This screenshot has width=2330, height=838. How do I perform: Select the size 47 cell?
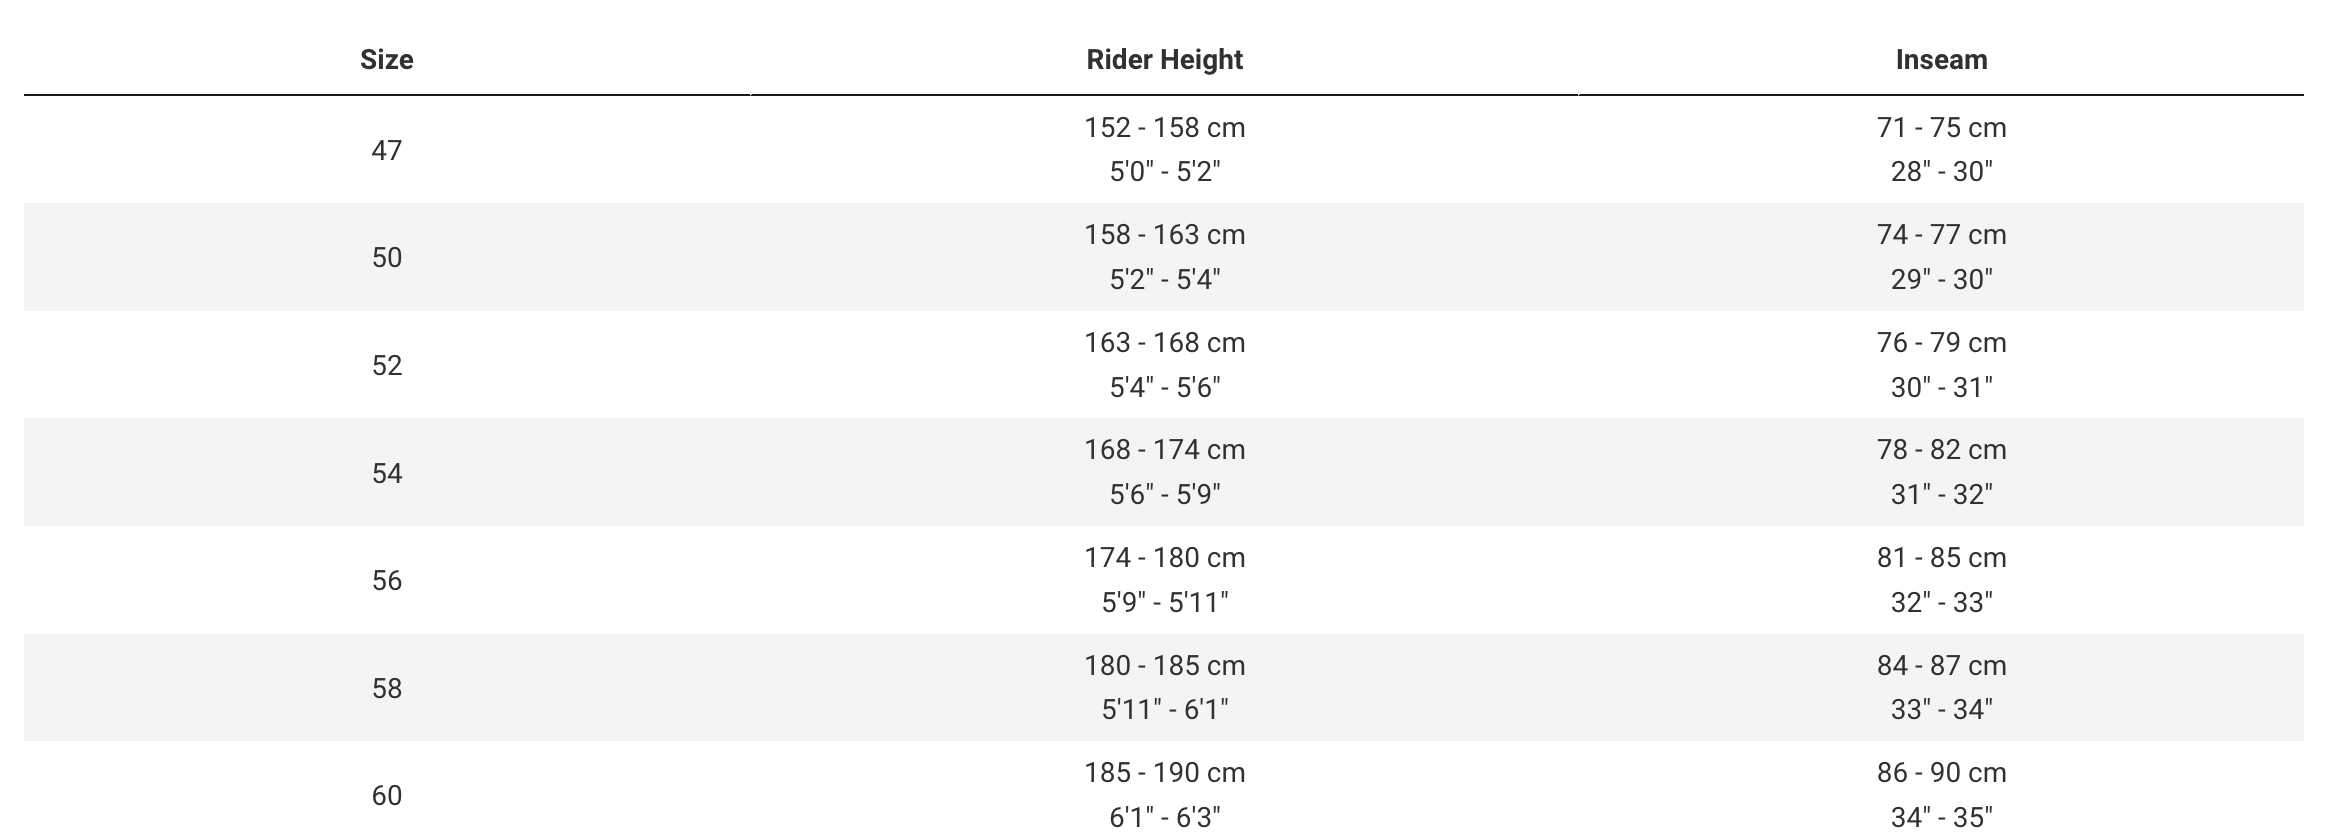(x=386, y=150)
